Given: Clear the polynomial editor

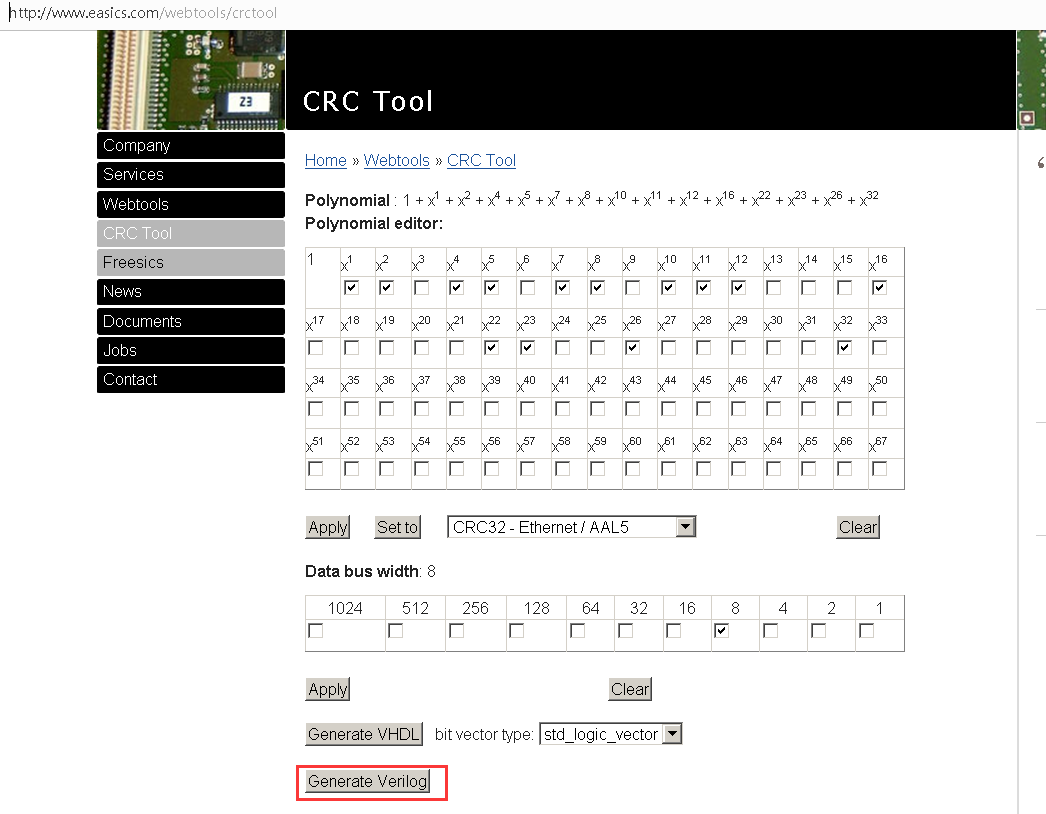Looking at the screenshot, I should [858, 527].
